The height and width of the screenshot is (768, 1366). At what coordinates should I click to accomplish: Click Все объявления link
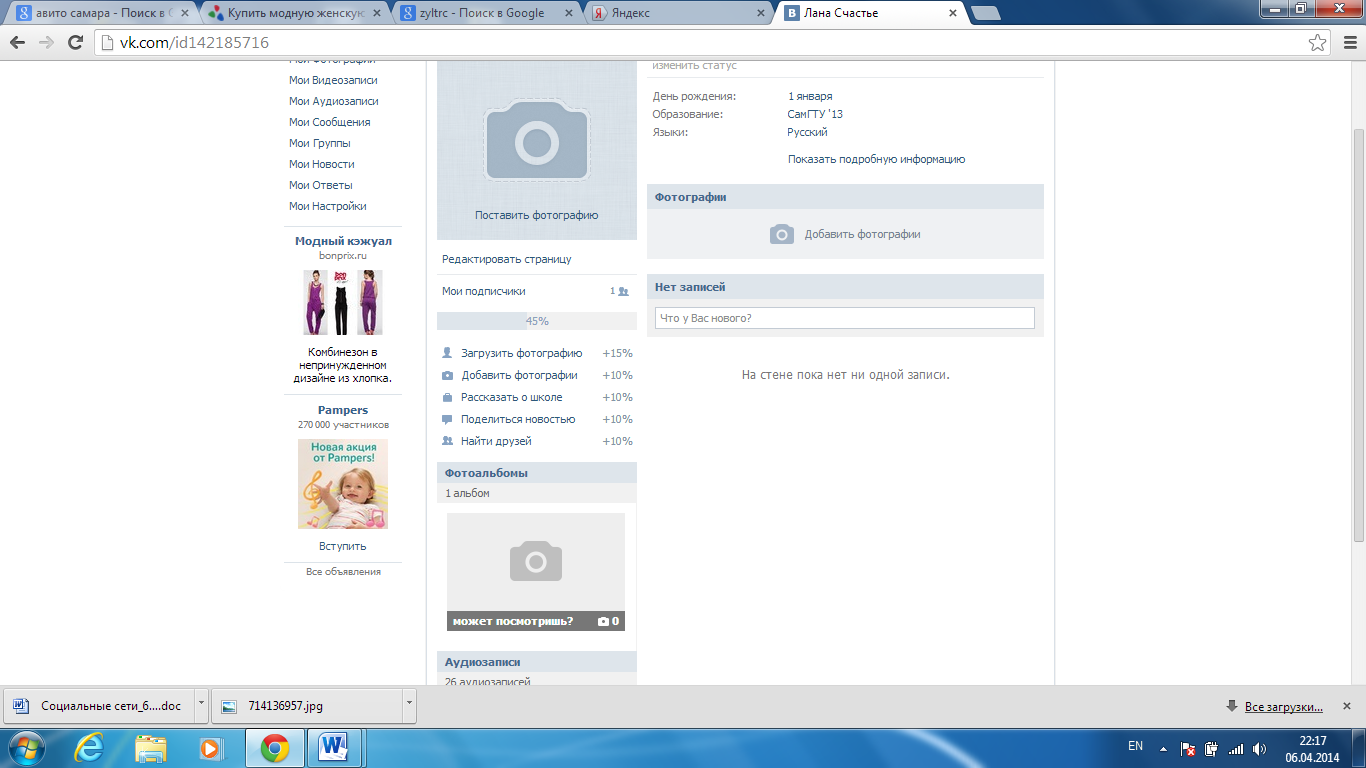343,571
